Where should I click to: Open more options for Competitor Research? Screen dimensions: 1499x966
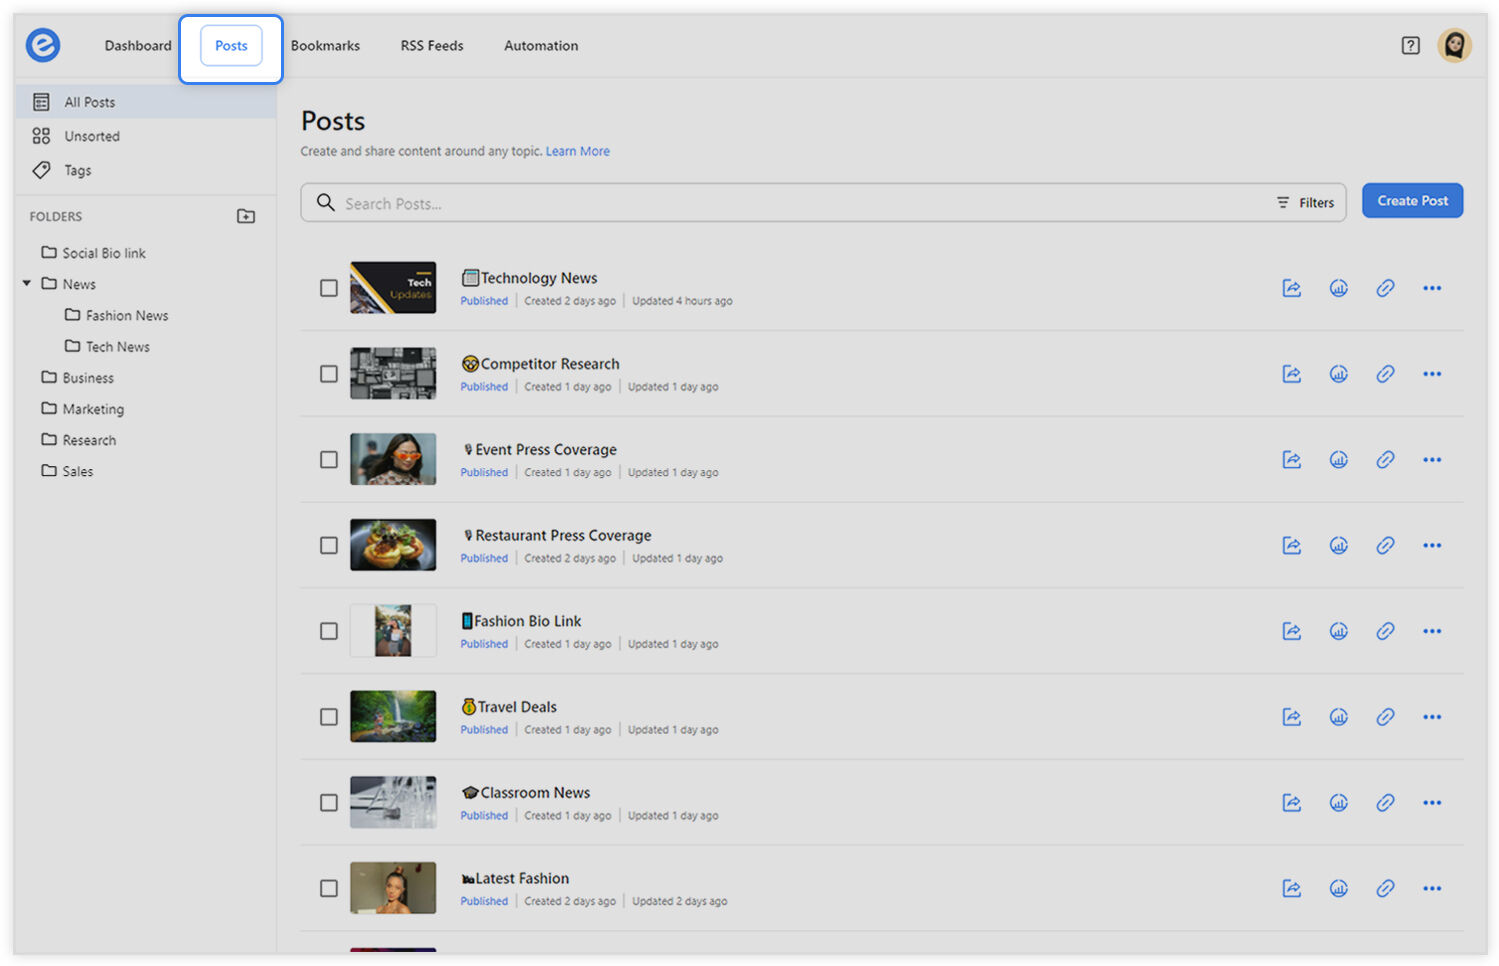click(x=1432, y=374)
